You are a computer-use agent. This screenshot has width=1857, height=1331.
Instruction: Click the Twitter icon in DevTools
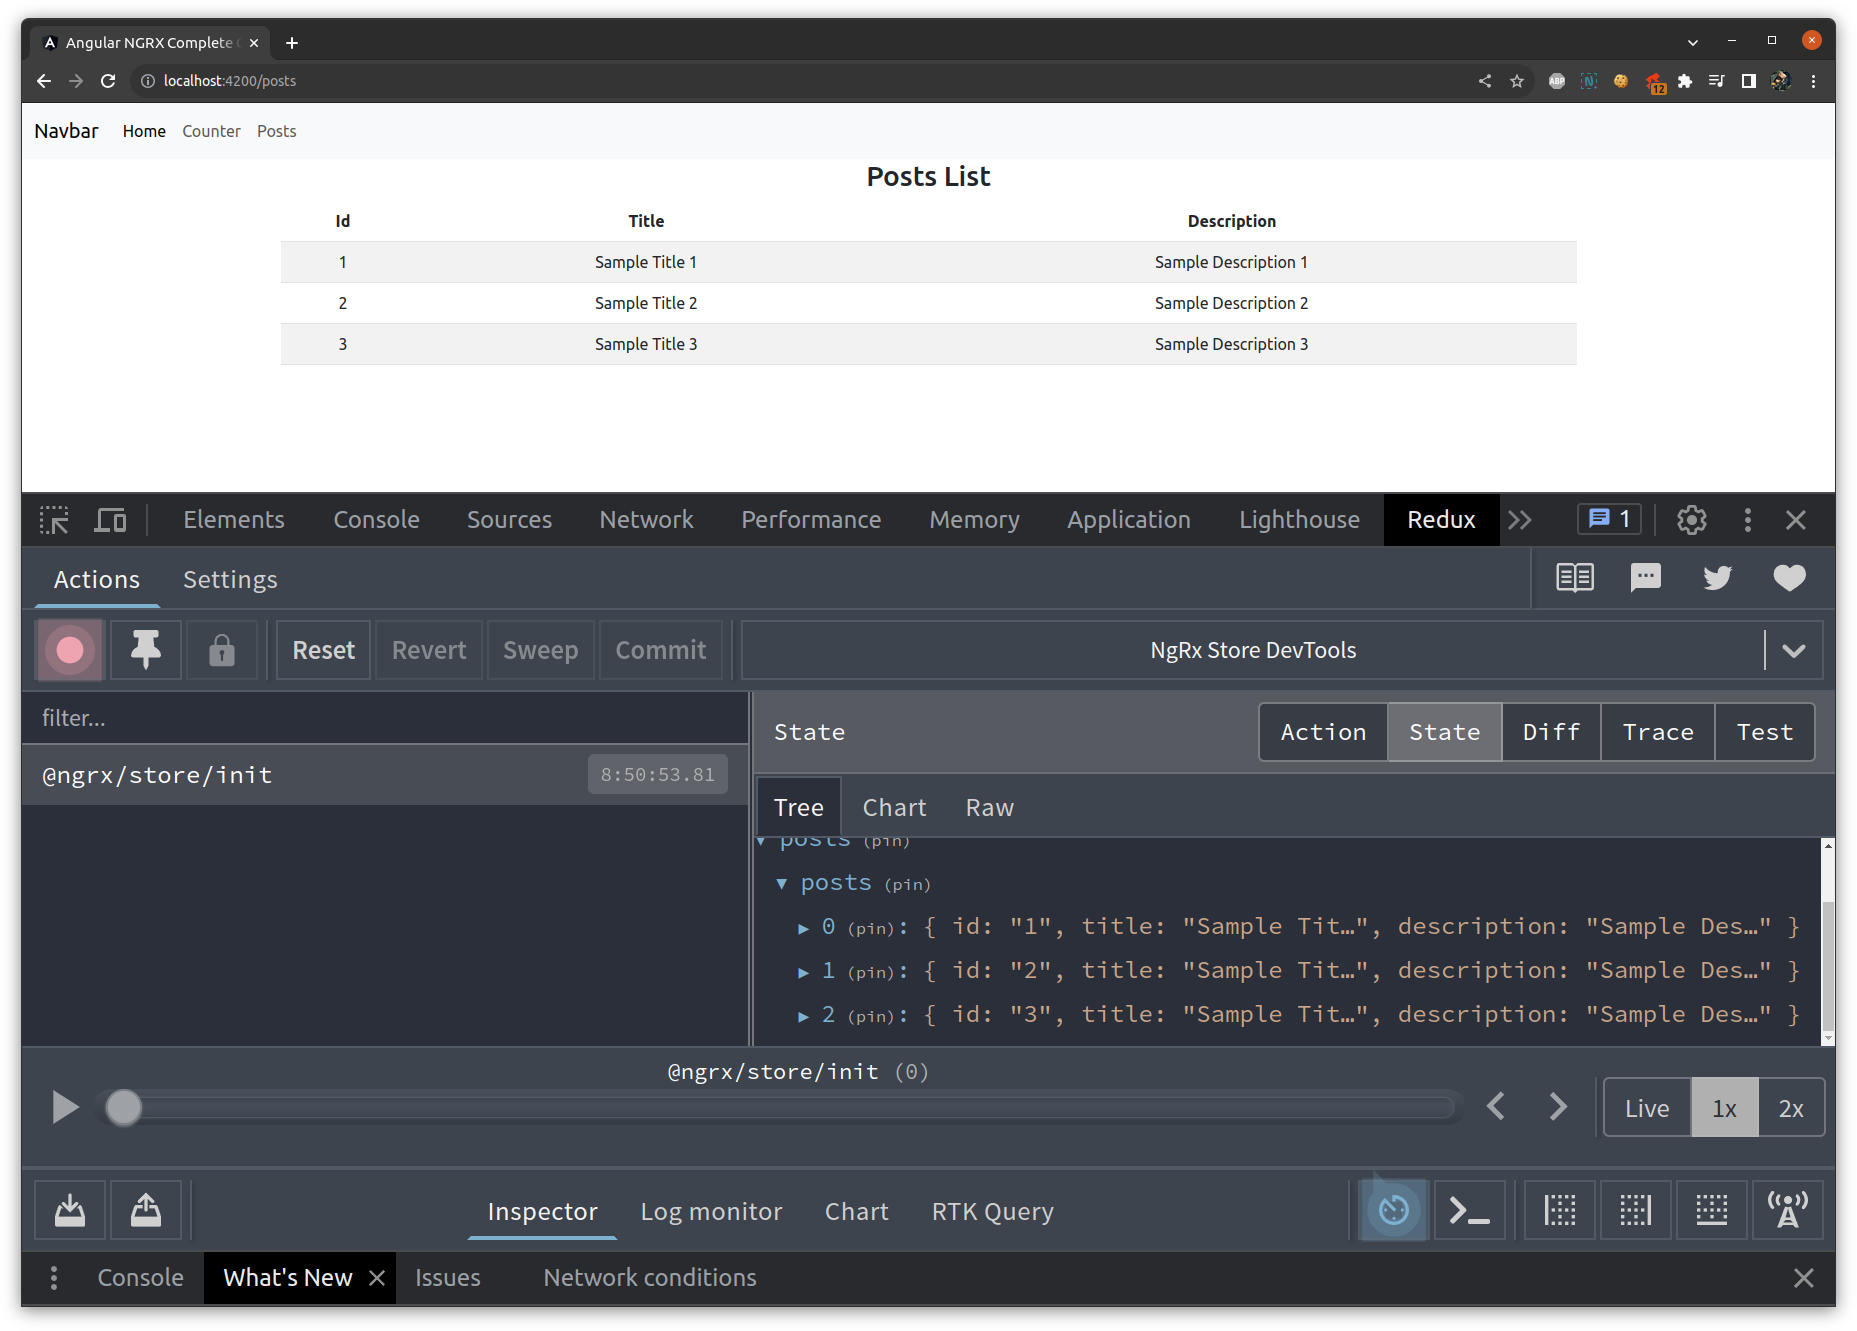[1717, 578]
